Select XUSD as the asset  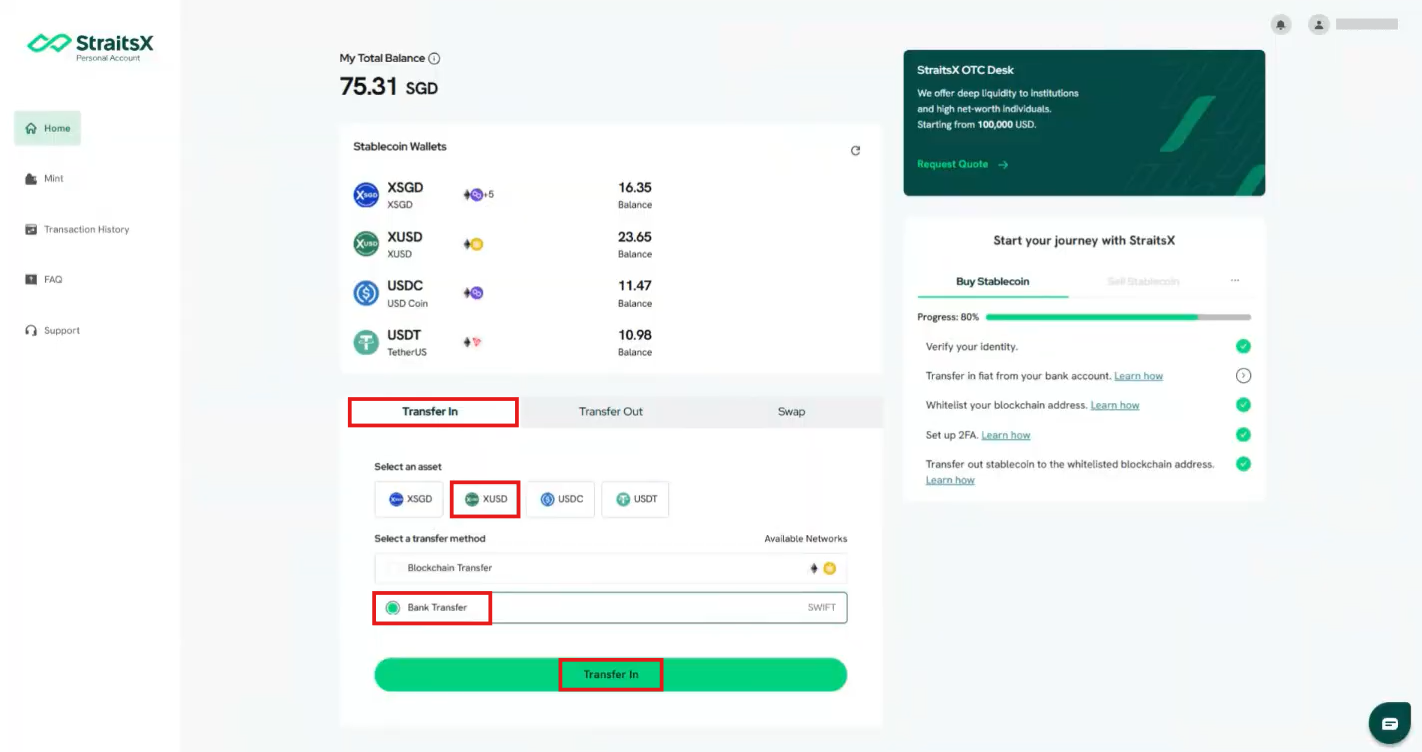tap(485, 499)
